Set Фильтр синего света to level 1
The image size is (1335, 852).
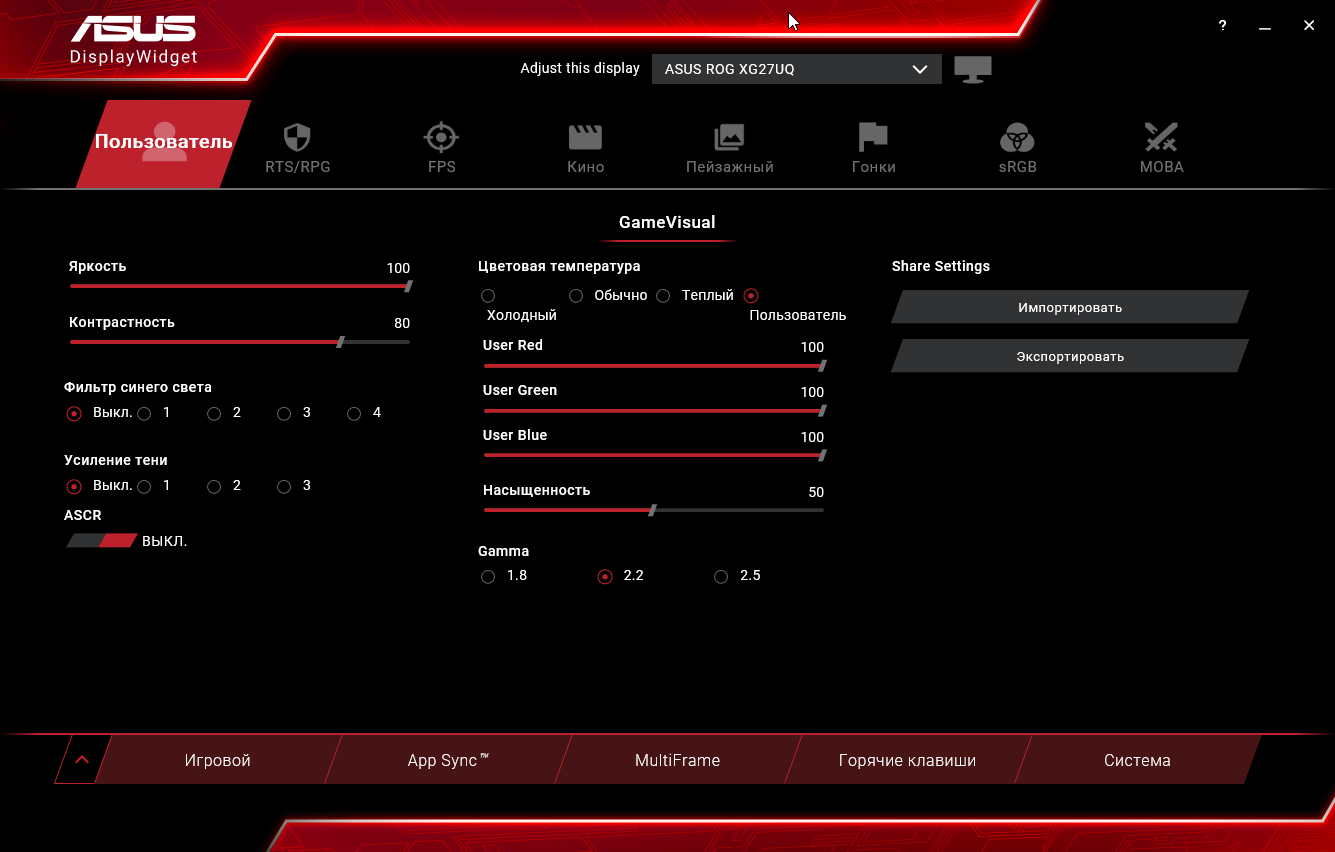coord(144,413)
